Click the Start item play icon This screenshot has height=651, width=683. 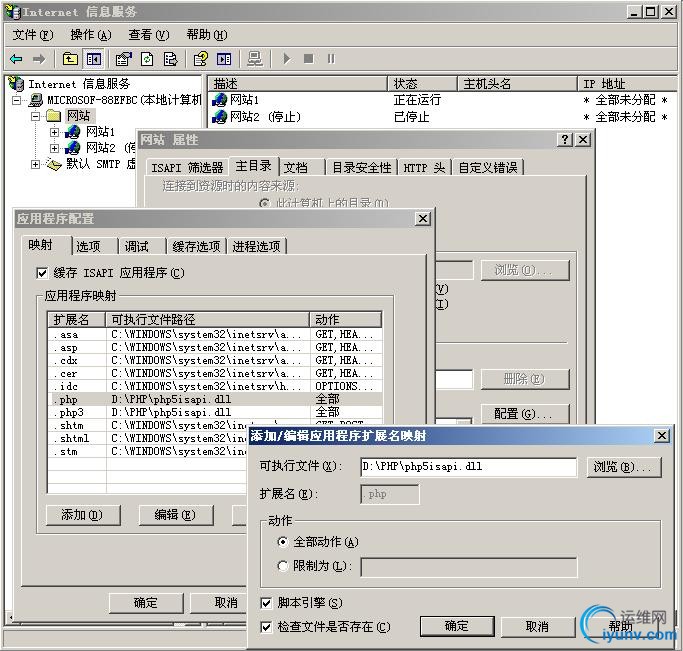286,58
